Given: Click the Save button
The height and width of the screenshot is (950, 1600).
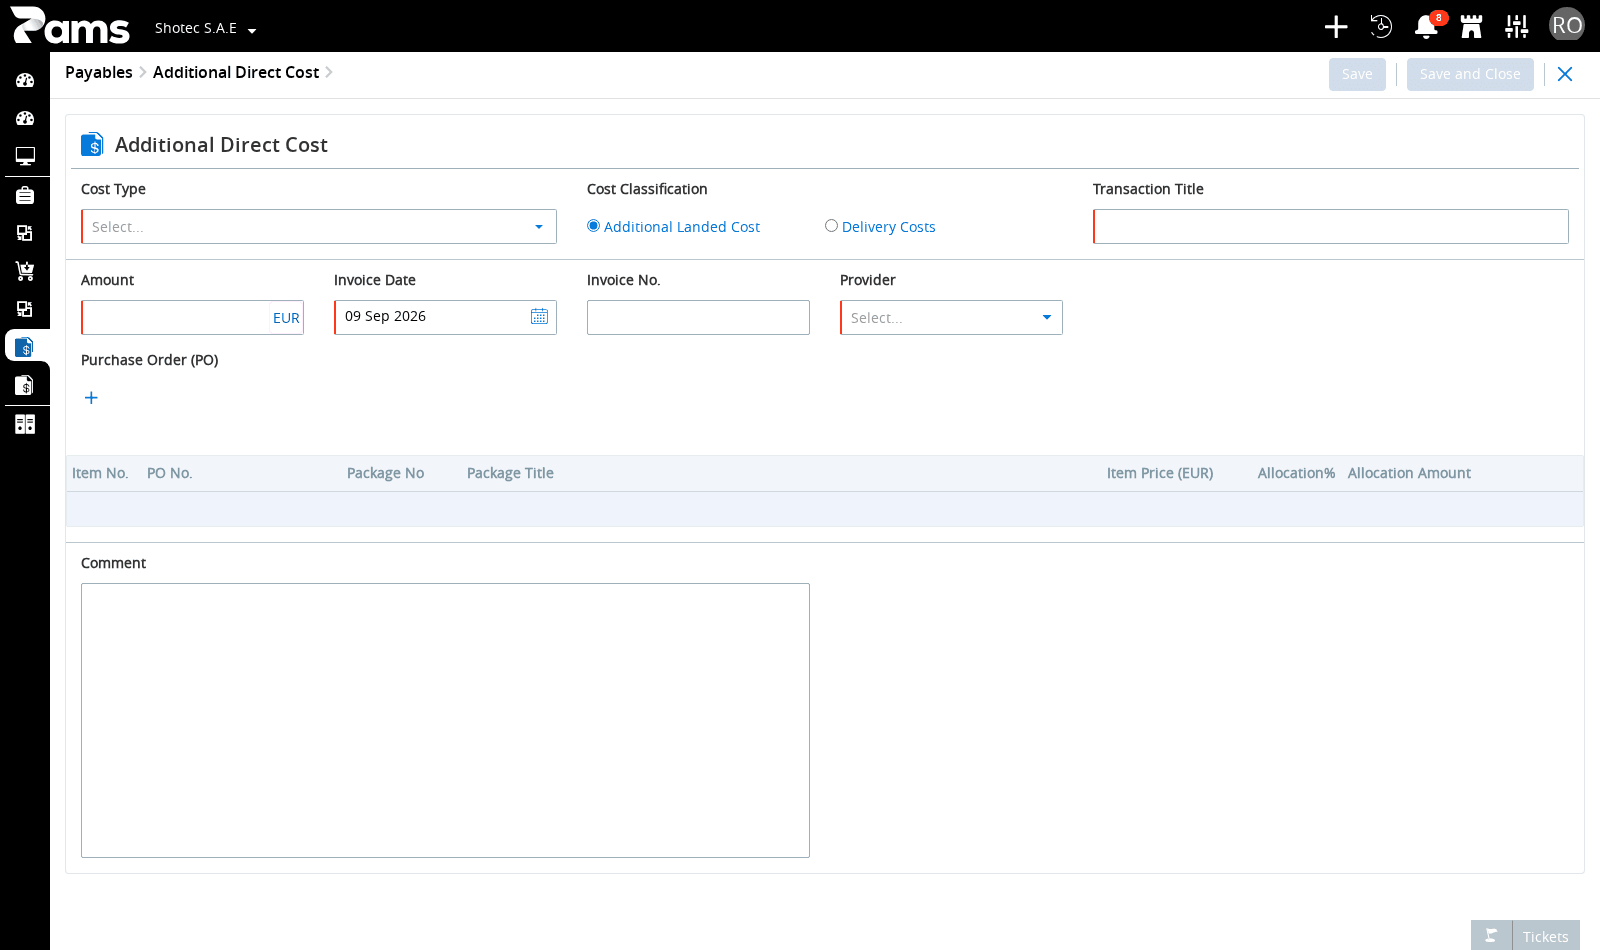Looking at the screenshot, I should click(x=1357, y=74).
